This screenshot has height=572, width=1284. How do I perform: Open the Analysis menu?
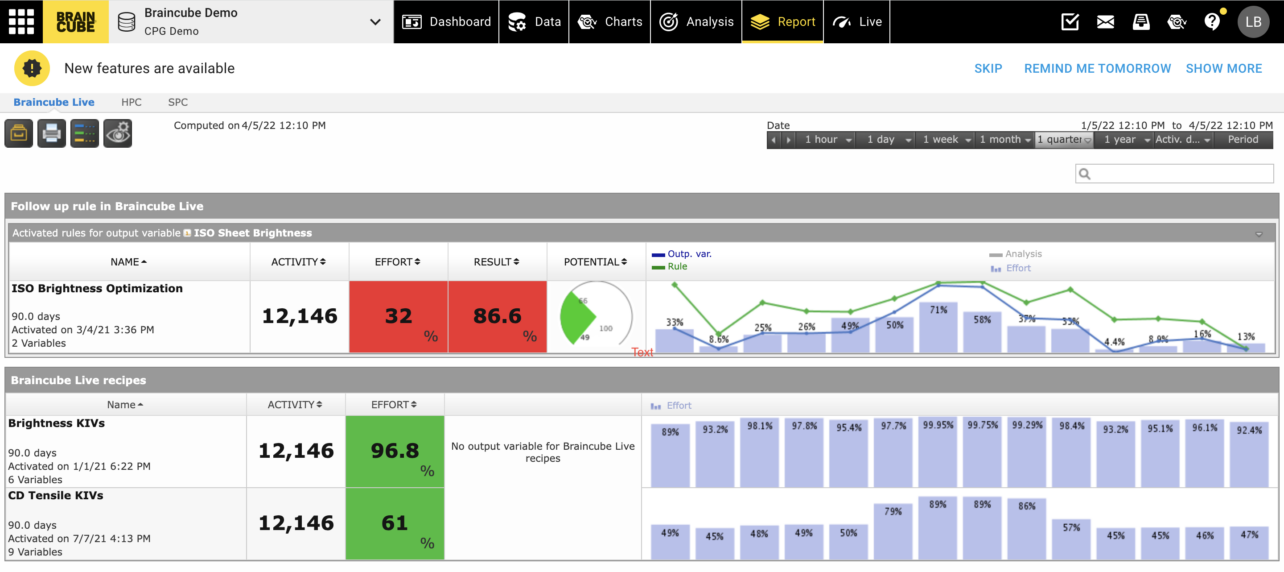pos(699,21)
